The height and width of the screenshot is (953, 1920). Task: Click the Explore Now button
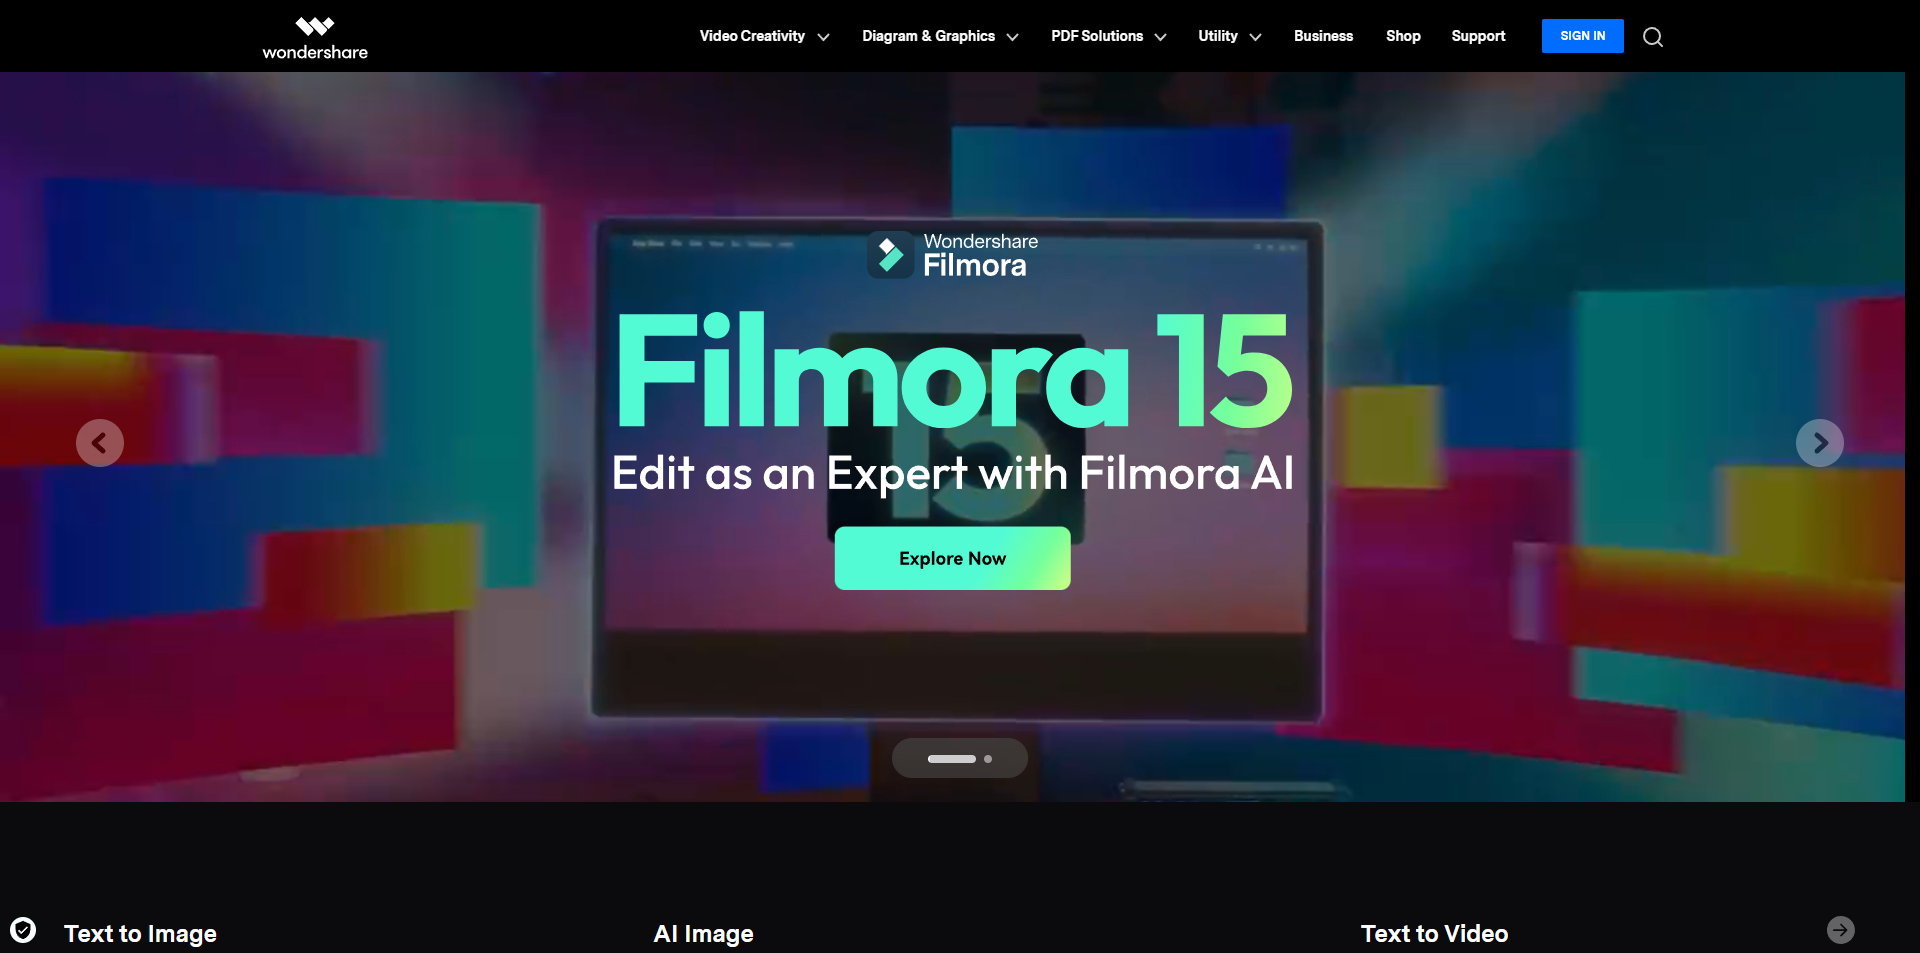[952, 558]
